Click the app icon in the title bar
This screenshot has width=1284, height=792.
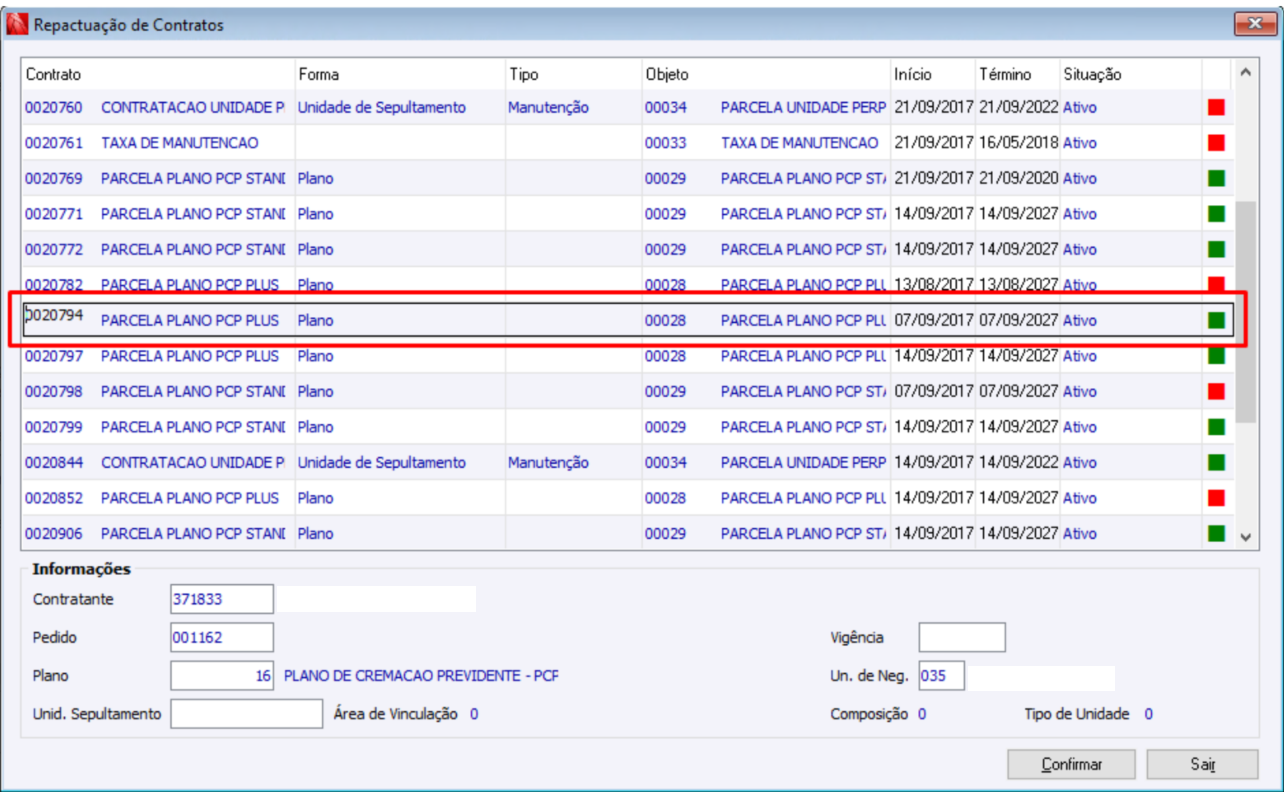point(18,24)
